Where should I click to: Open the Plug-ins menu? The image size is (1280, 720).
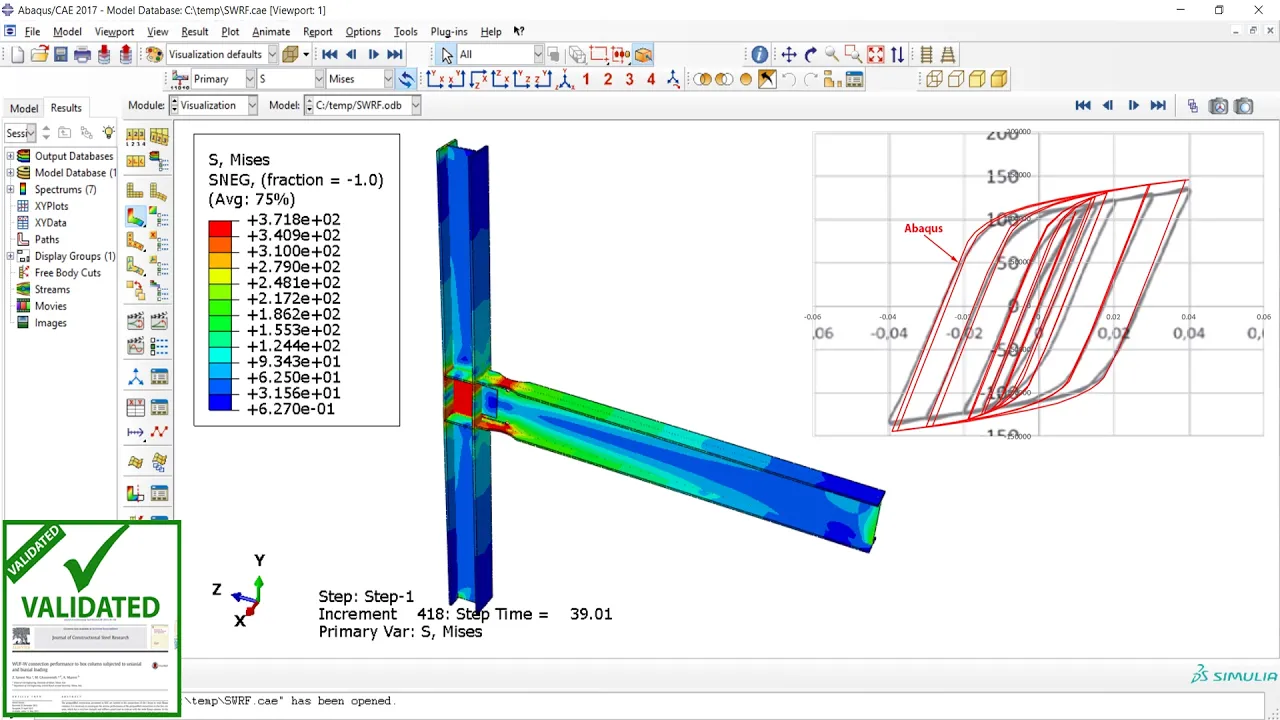click(x=448, y=31)
